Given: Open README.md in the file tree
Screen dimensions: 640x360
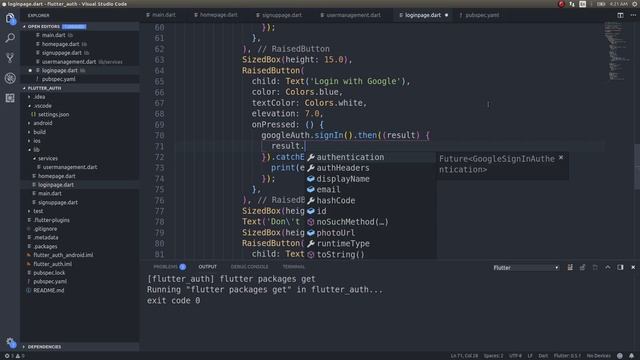Looking at the screenshot, I should (48, 290).
